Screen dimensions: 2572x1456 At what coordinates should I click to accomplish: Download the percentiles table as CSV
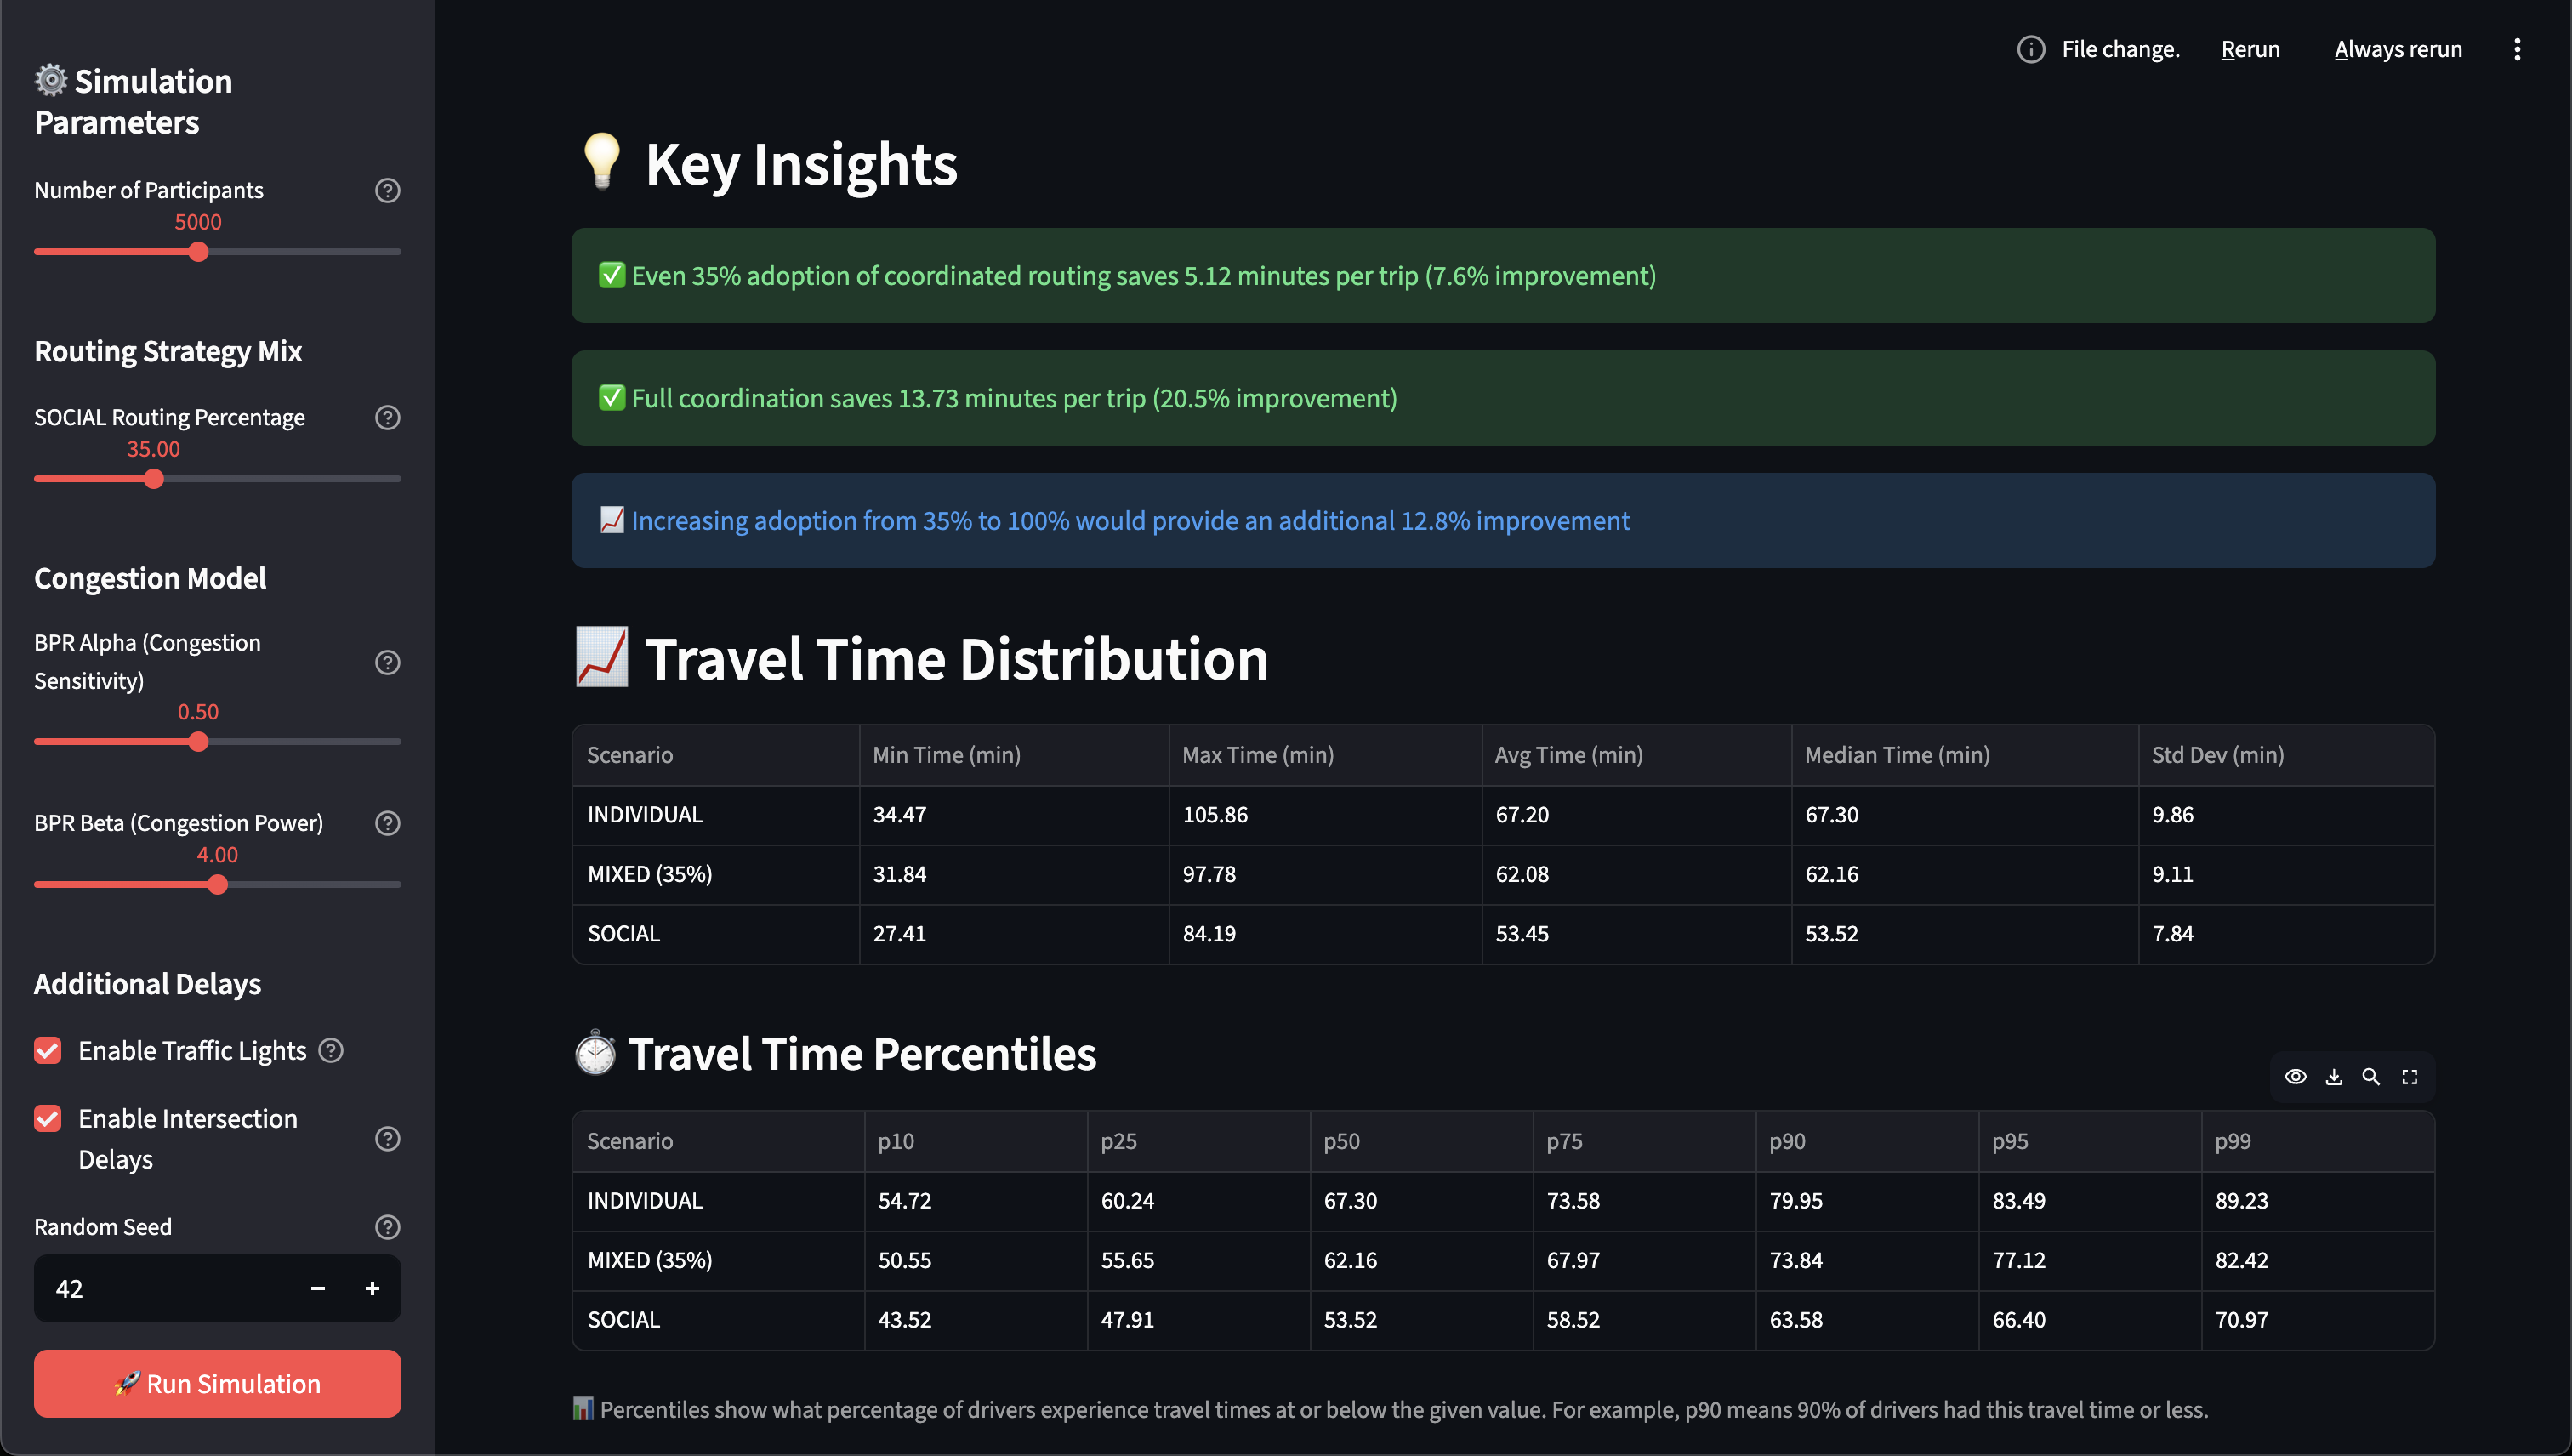(x=2333, y=1077)
